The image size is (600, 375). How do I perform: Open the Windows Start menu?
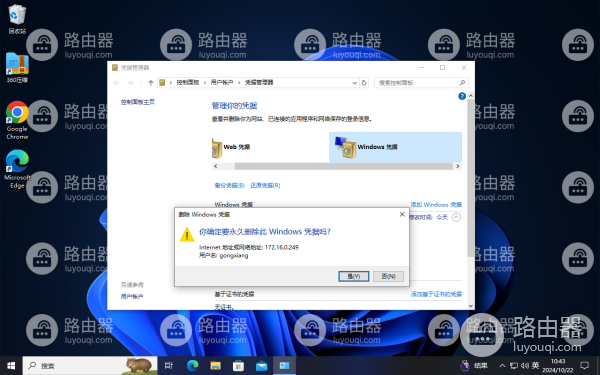[x=11, y=366]
